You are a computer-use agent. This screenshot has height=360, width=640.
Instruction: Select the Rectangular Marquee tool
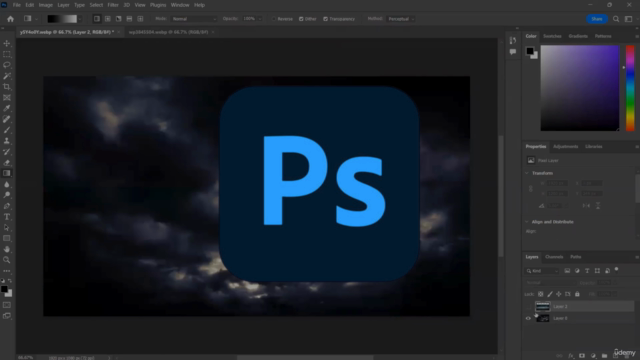click(x=7, y=54)
